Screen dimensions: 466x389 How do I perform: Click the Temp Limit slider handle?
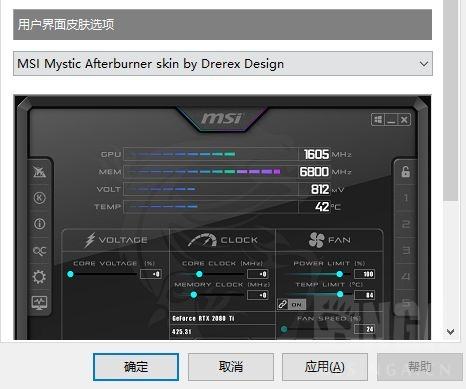click(340, 294)
